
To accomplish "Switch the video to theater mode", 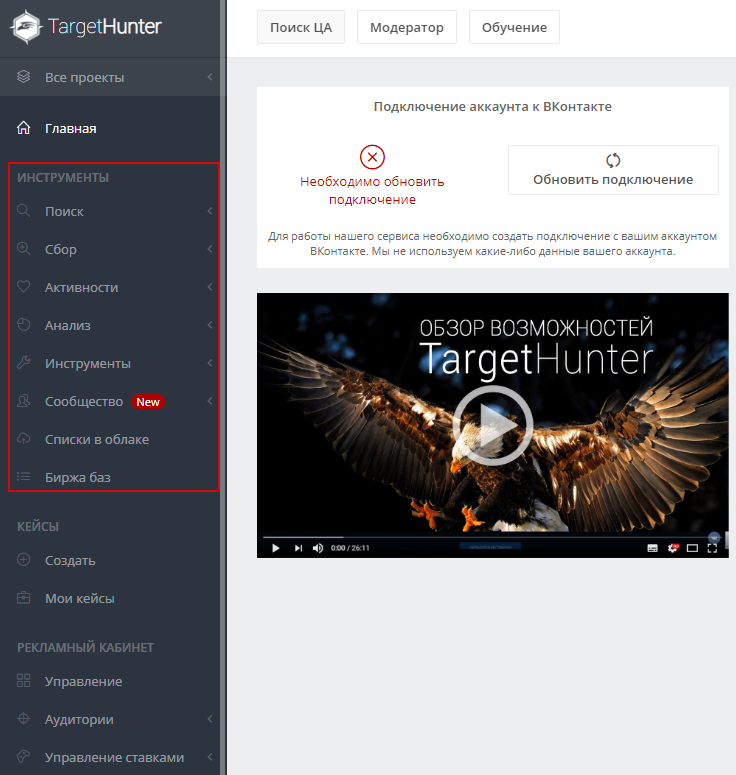I will coord(693,548).
